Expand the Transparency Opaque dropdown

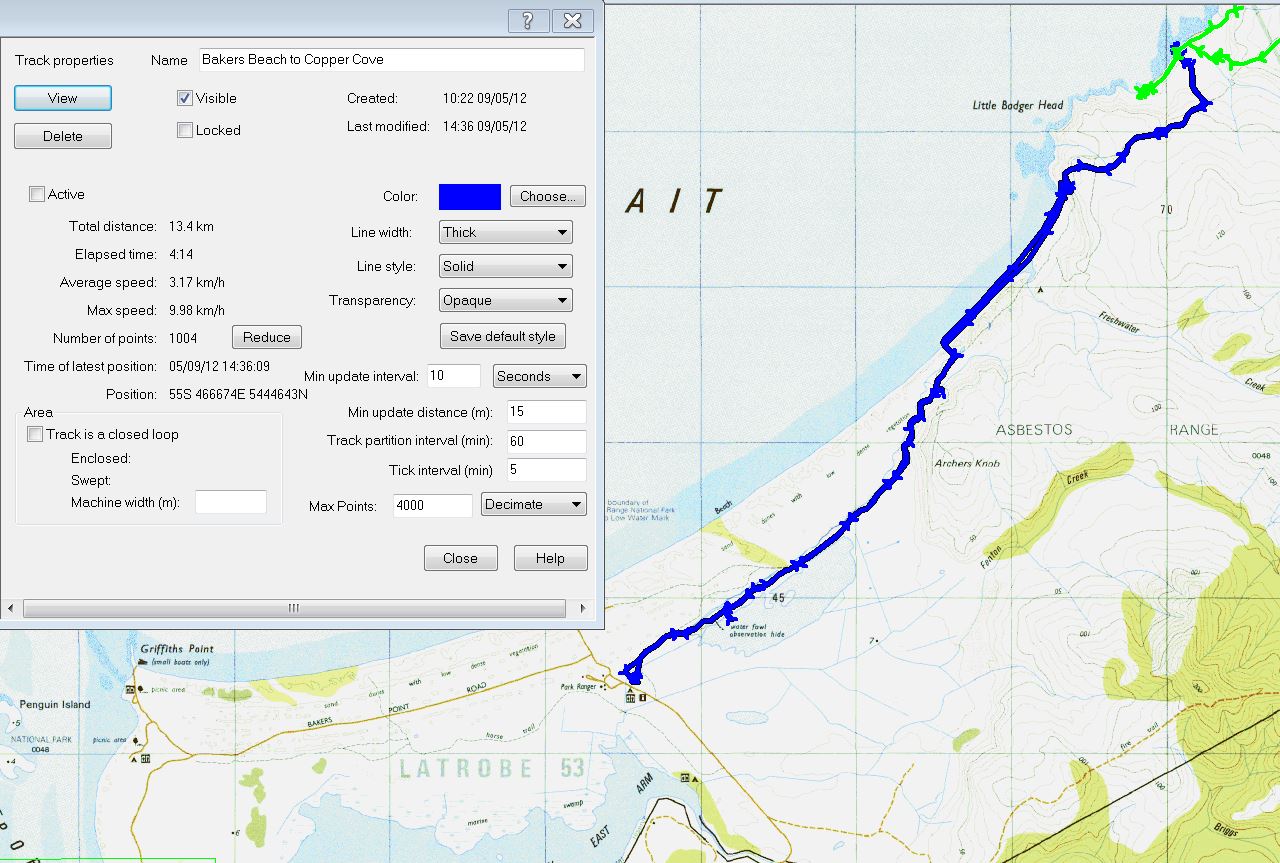click(x=506, y=300)
